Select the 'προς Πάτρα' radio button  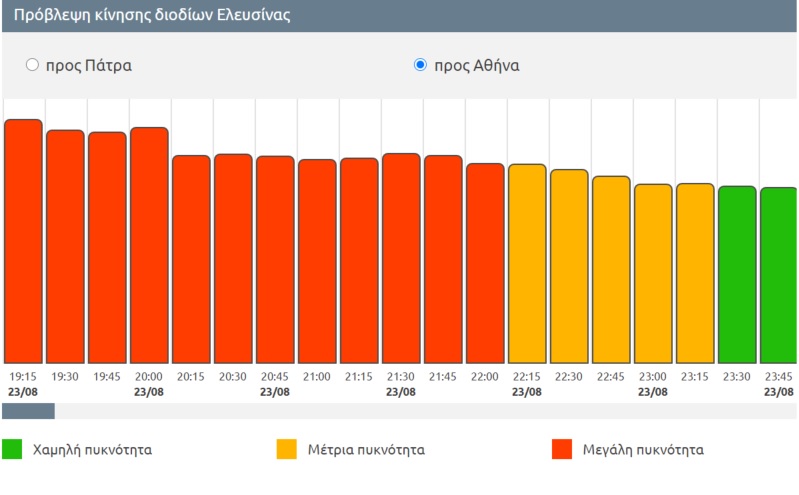(x=32, y=65)
